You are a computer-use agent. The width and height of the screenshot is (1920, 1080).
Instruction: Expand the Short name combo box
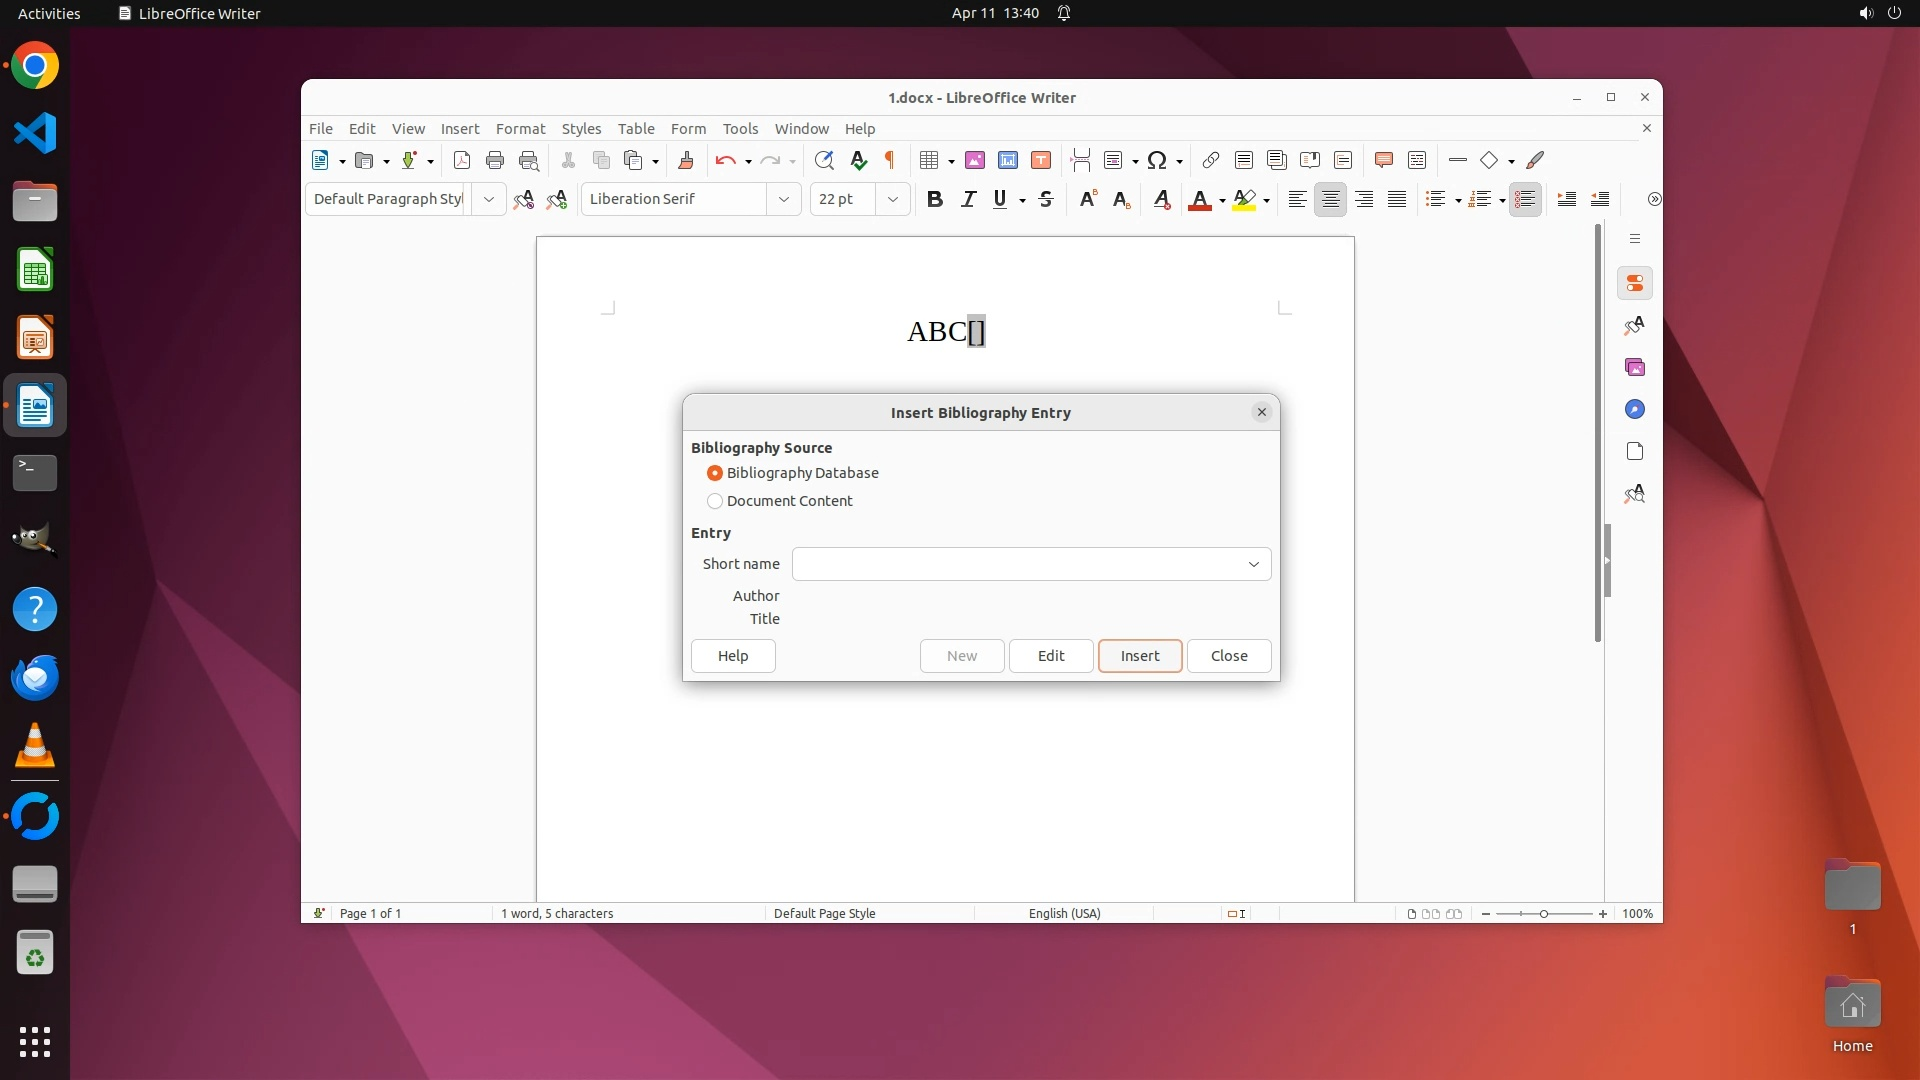click(x=1253, y=564)
